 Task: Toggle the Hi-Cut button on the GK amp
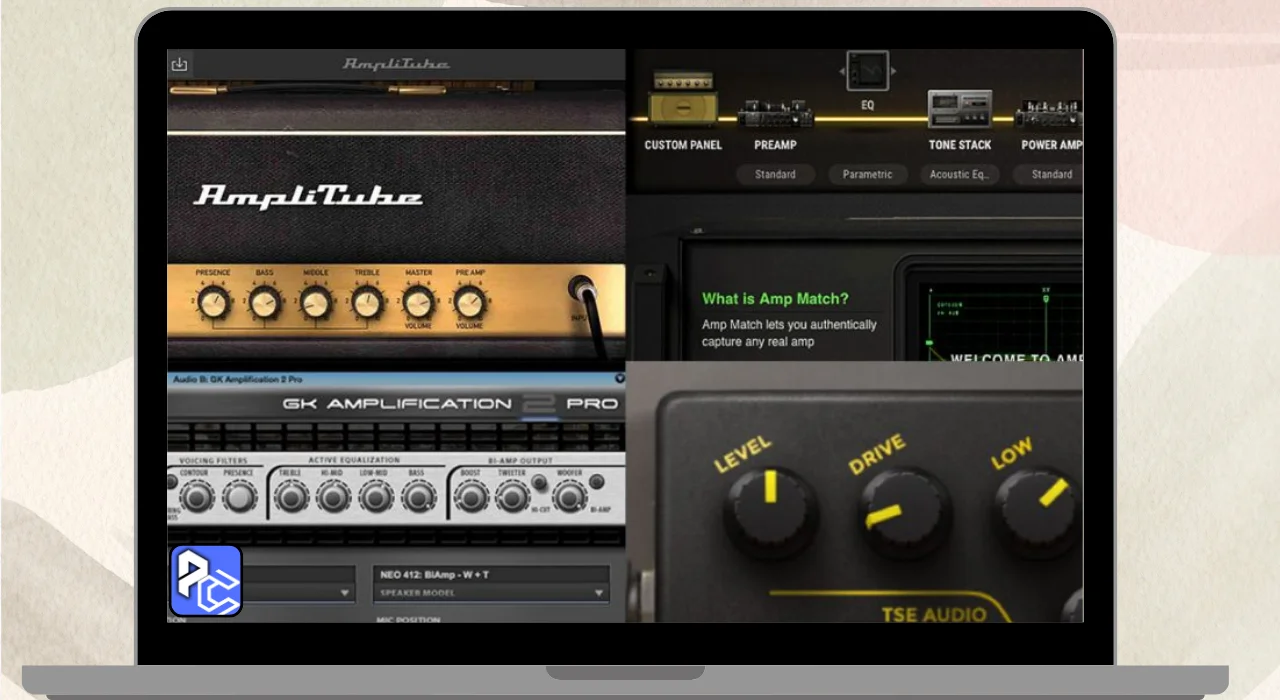coord(539,483)
